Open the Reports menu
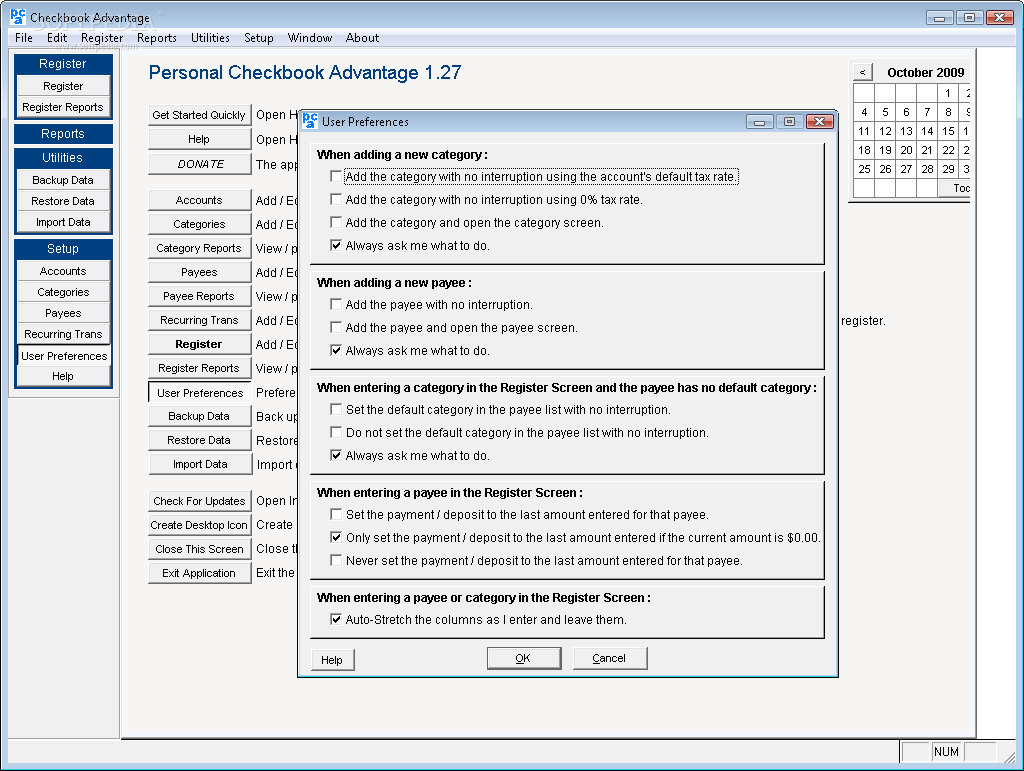1024x771 pixels. click(x=157, y=38)
